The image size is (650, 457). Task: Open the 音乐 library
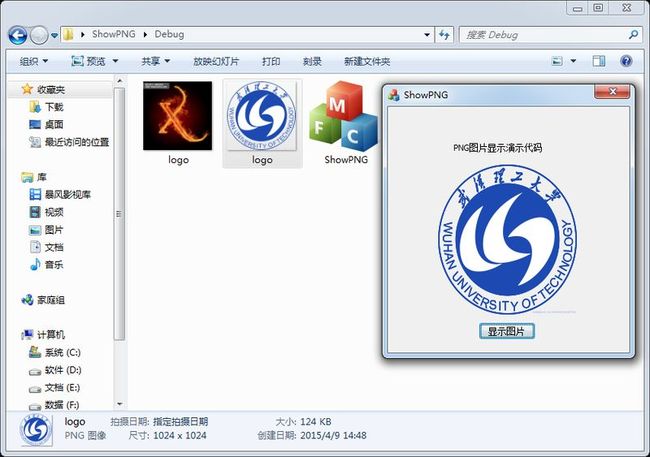coord(54,265)
